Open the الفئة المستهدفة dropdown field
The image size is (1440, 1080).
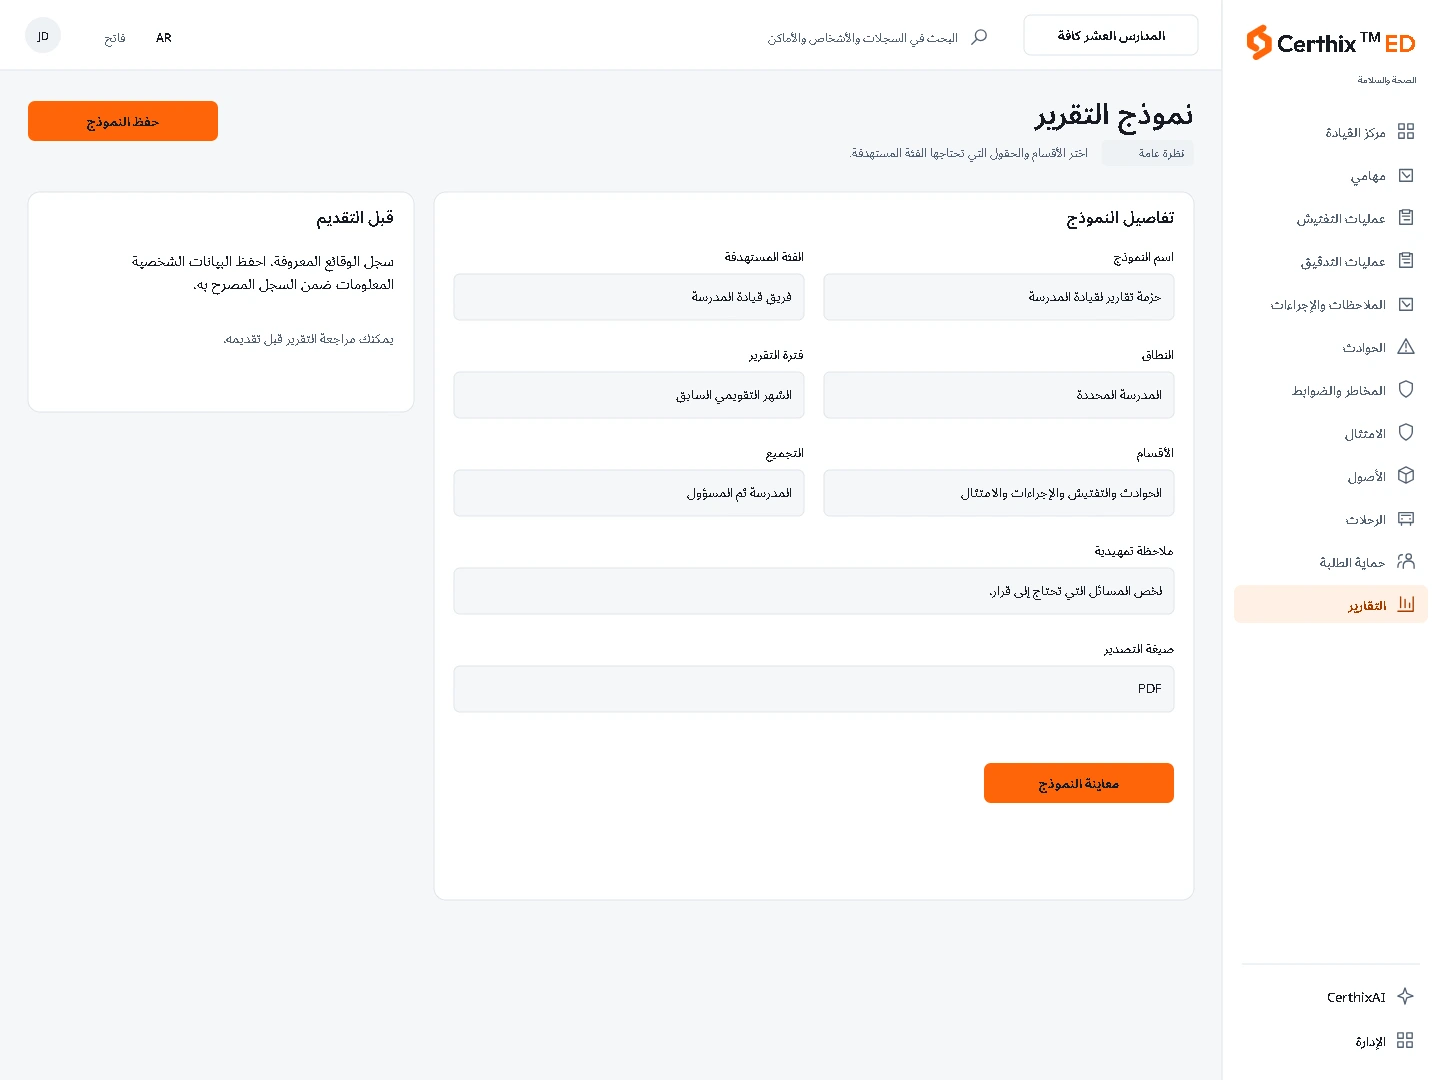click(x=629, y=297)
